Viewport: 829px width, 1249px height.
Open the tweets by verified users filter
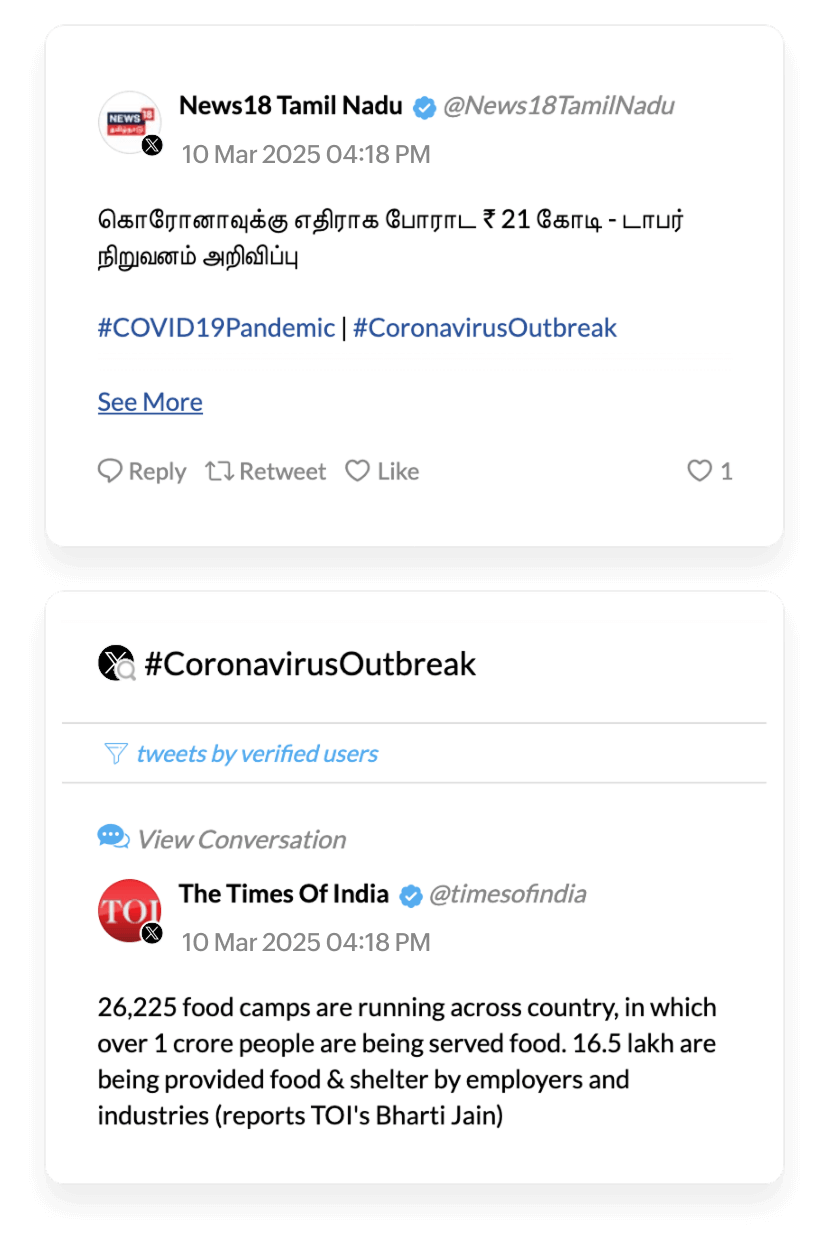[x=257, y=753]
